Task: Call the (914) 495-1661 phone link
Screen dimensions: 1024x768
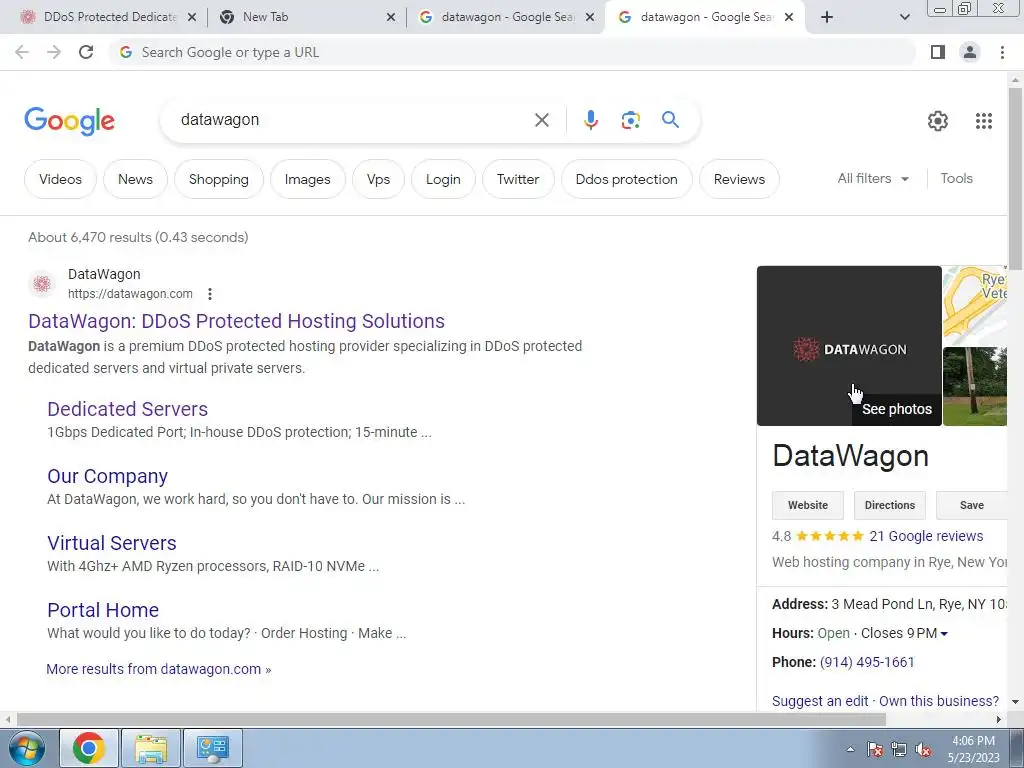Action: (867, 662)
